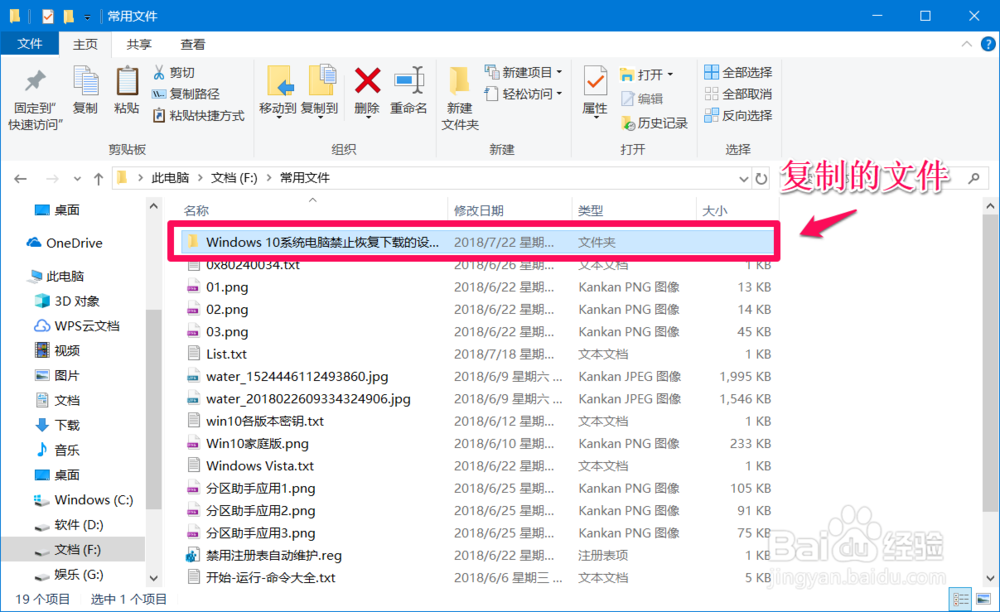Viewport: 1000px width, 612px height.
Task: Click the Pin to Quick Access icon
Action: coord(35,81)
